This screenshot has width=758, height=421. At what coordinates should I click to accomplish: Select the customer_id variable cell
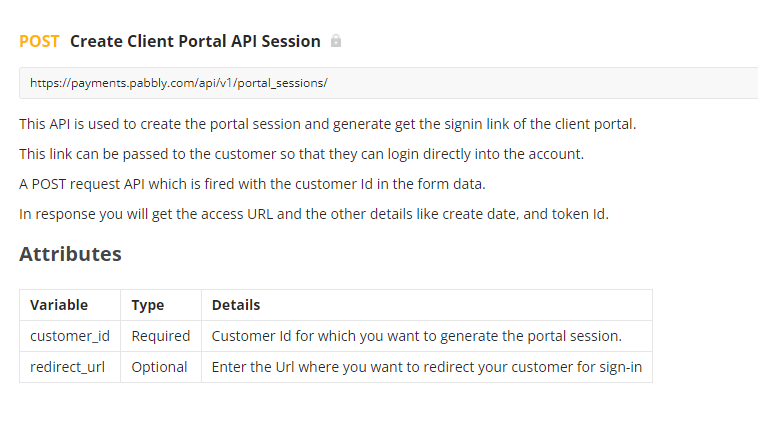coord(70,336)
